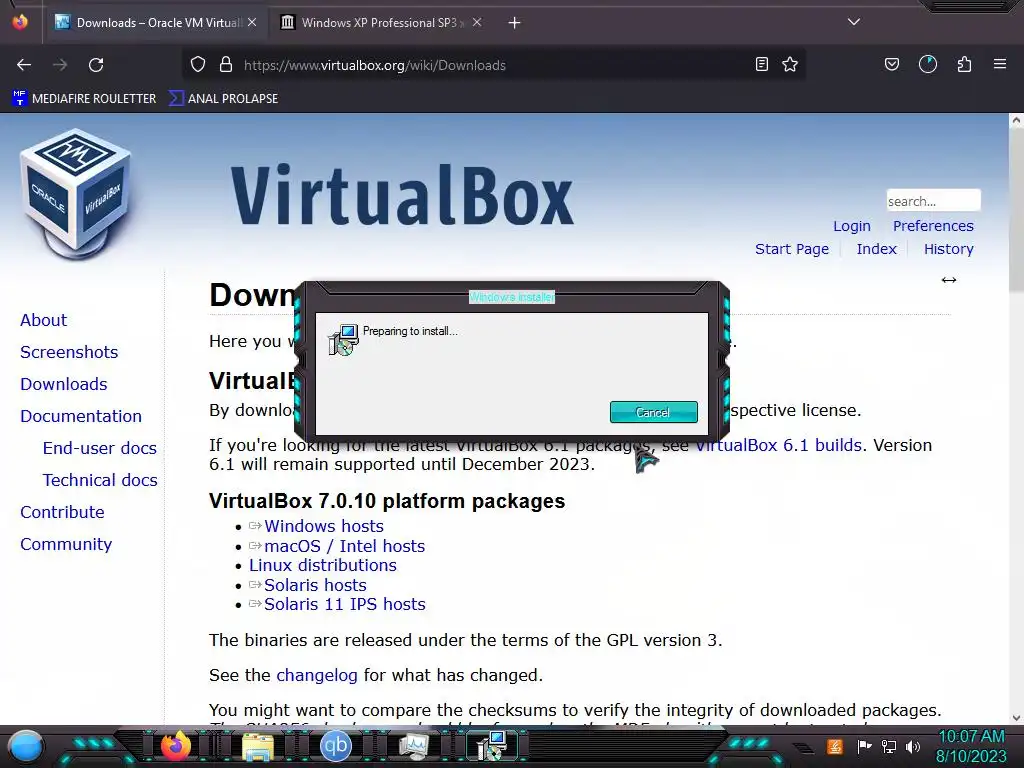1024x768 pixels.
Task: Open the End-user docs link
Action: point(100,448)
